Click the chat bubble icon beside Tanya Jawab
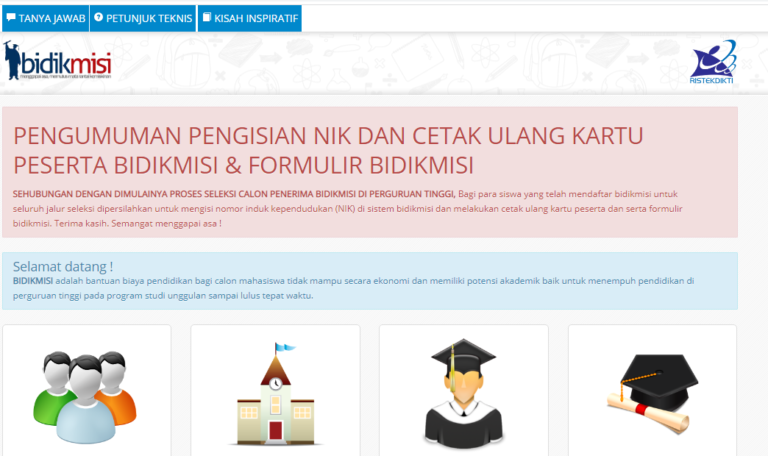This screenshot has width=768, height=456. point(11,18)
